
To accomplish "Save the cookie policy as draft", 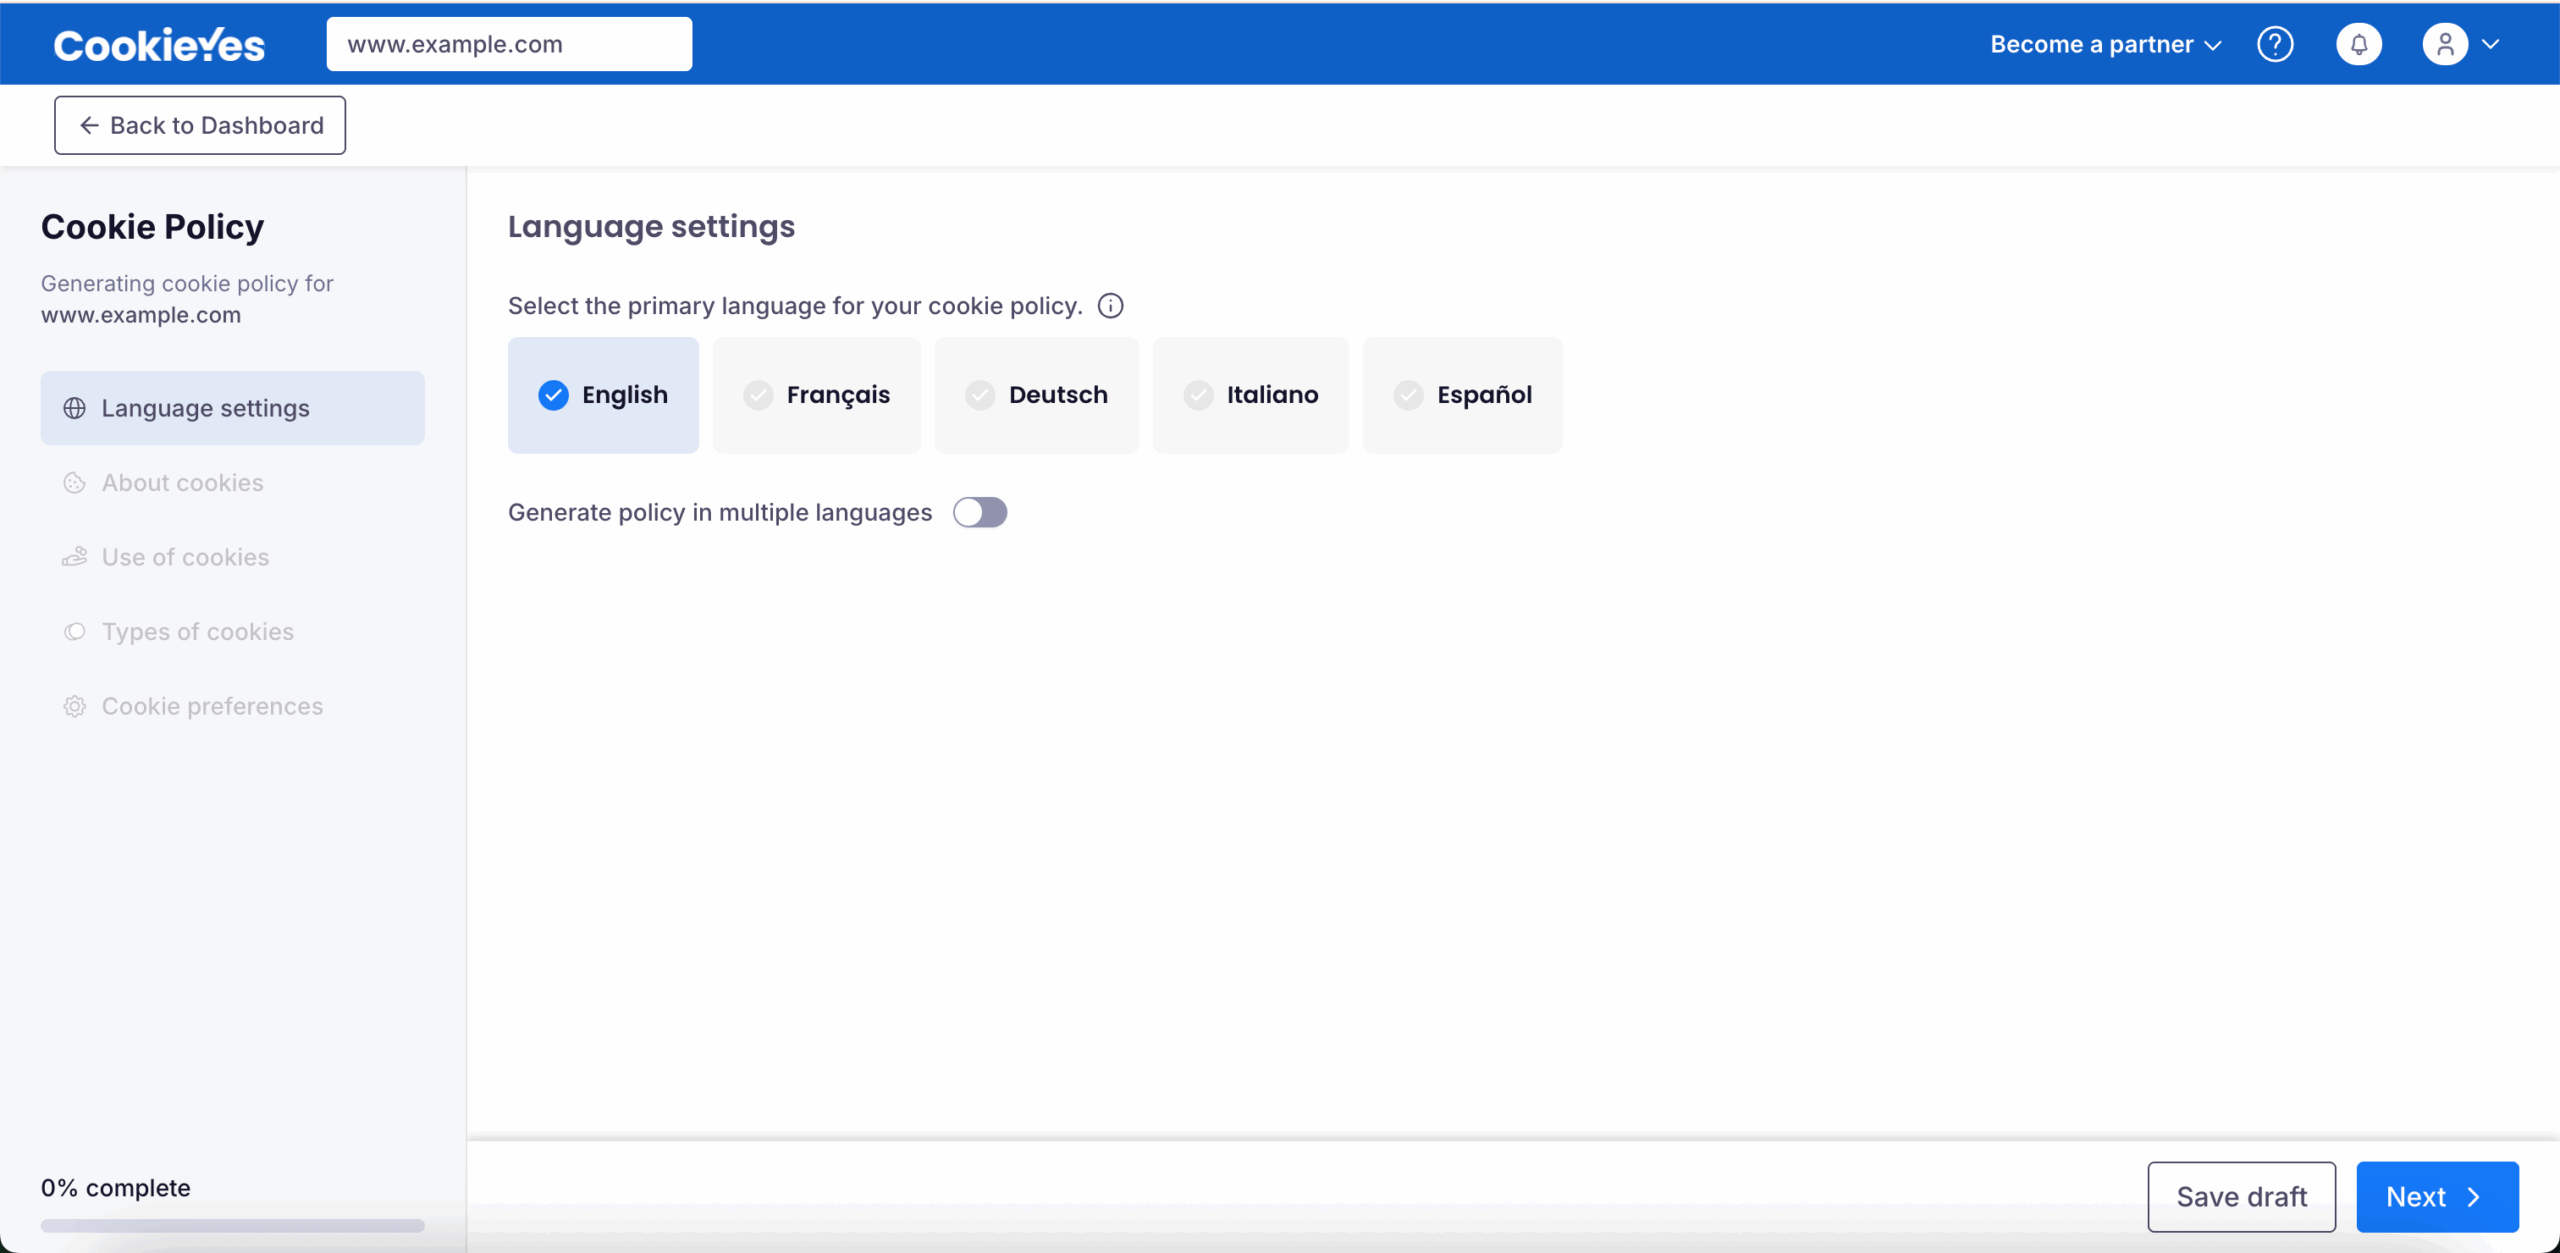I will click(2240, 1196).
